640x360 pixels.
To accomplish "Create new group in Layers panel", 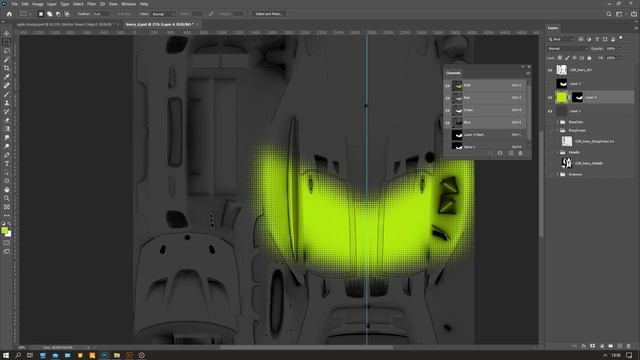I will pos(611,346).
